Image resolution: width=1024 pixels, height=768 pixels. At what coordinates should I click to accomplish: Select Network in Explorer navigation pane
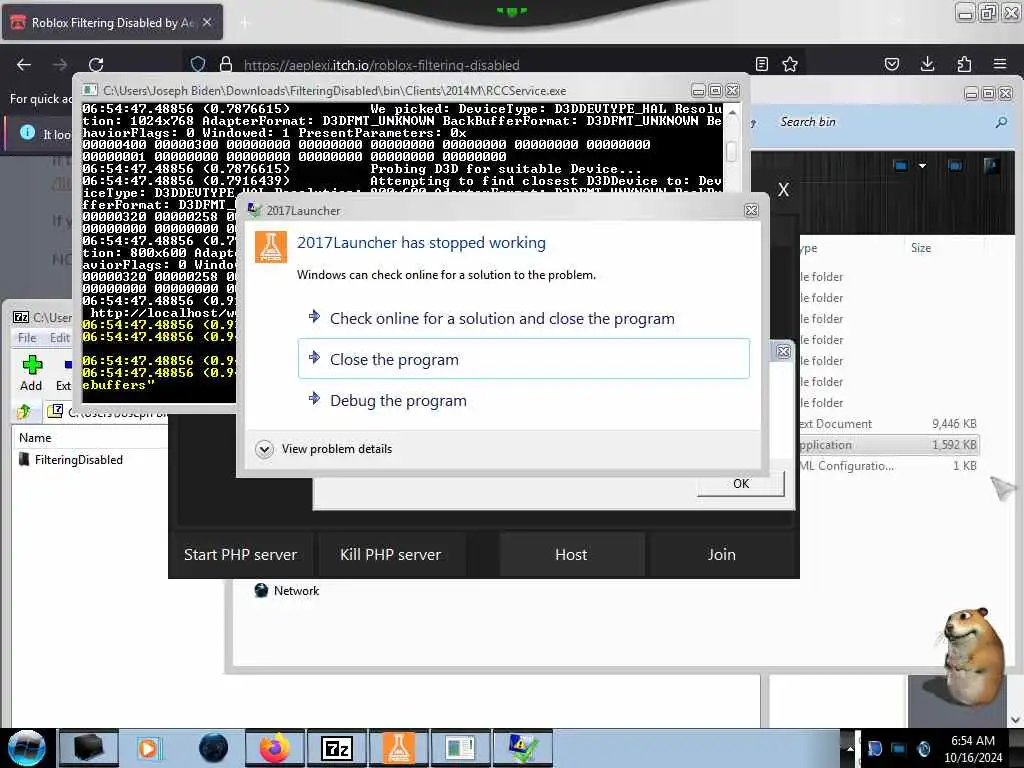(287, 590)
